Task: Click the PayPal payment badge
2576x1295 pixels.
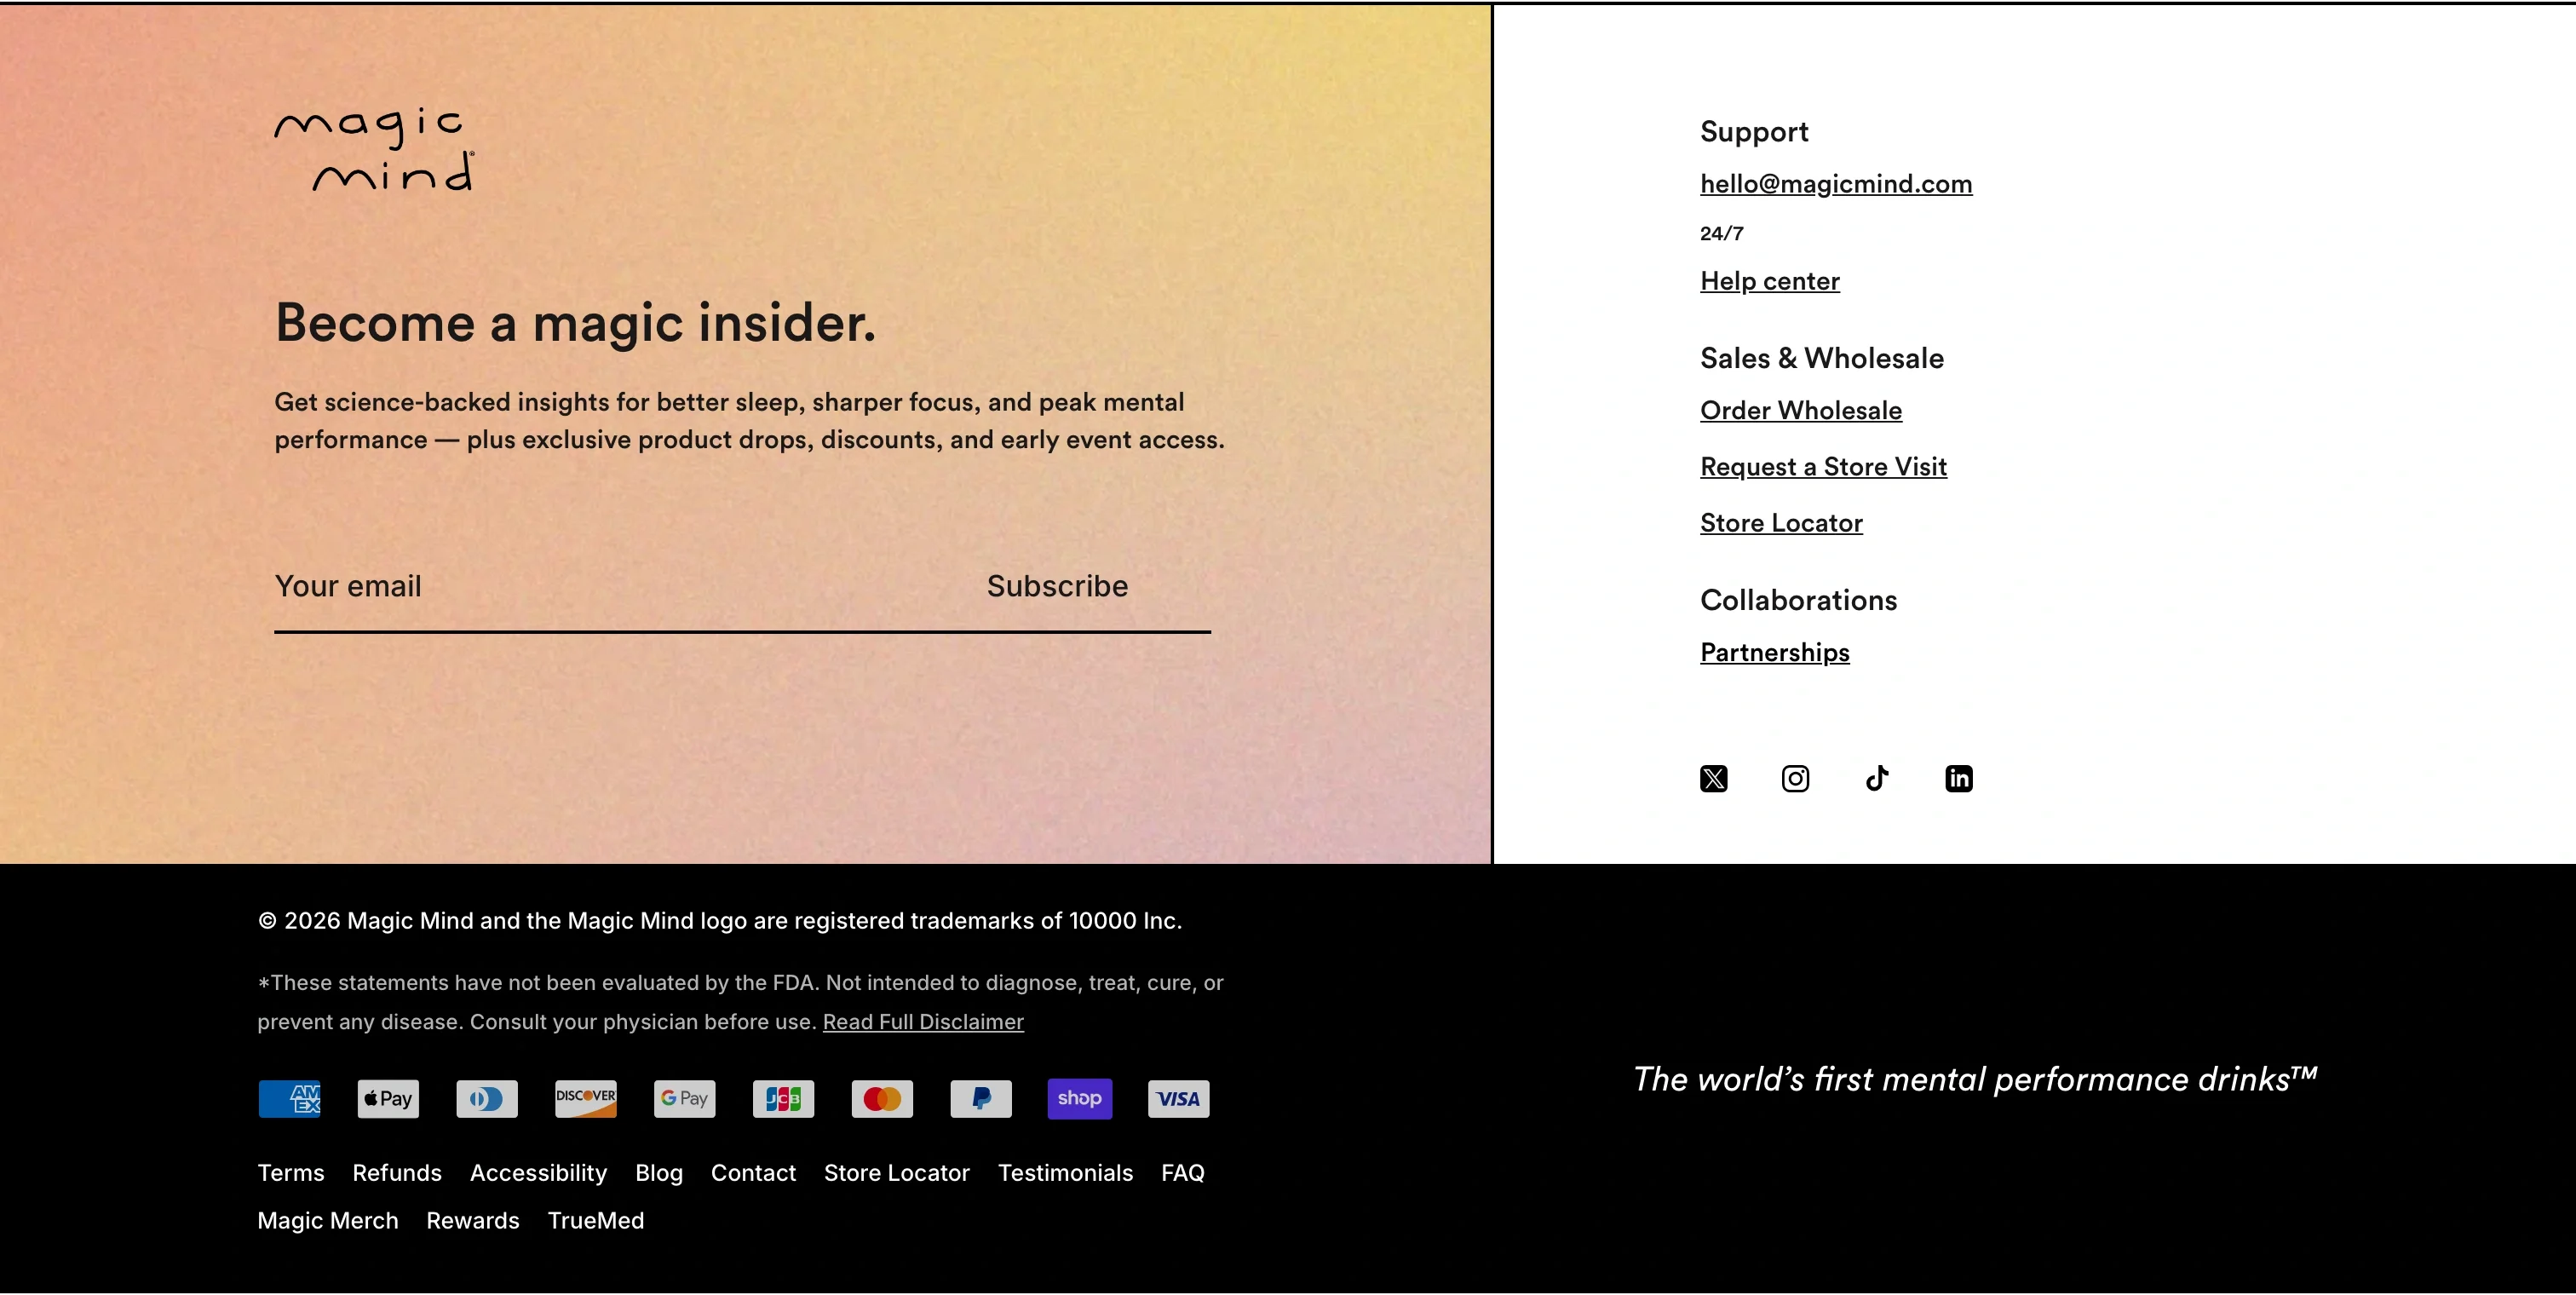Action: click(980, 1098)
